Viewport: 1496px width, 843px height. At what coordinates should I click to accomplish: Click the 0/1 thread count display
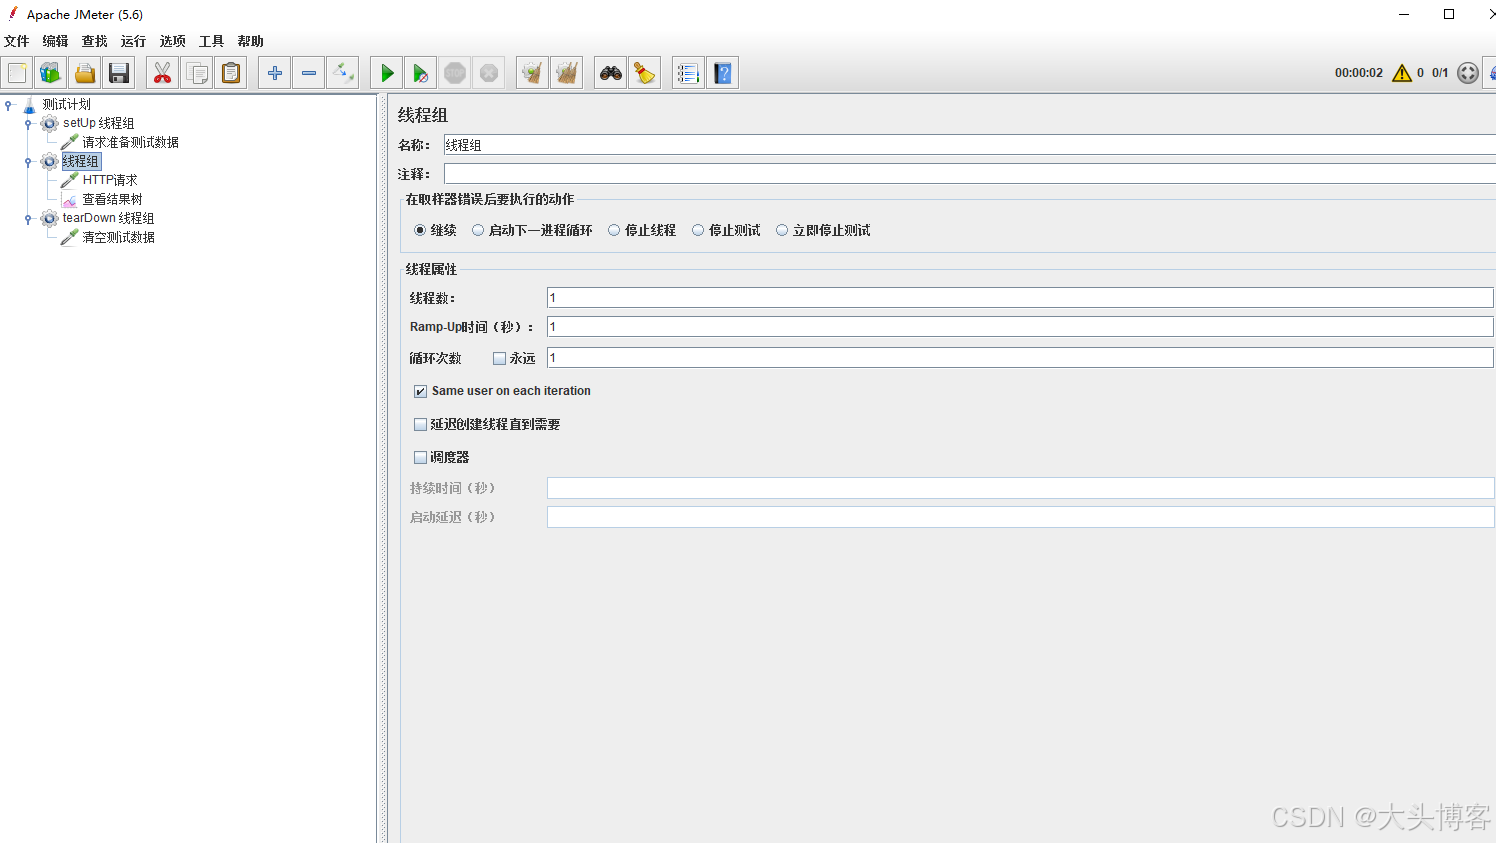[1440, 73]
